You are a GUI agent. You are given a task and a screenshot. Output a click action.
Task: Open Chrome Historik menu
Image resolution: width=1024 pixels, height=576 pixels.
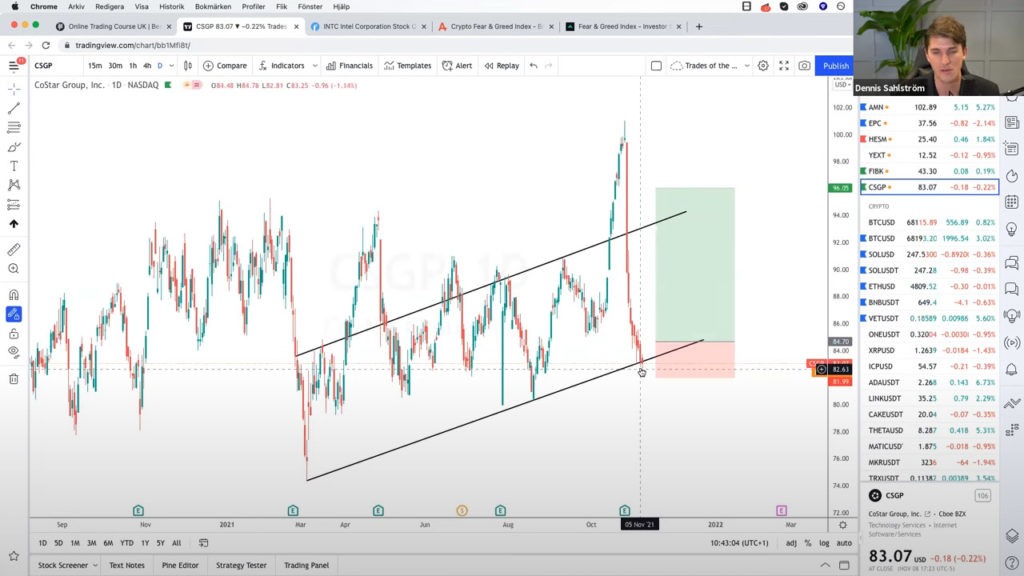(172, 7)
